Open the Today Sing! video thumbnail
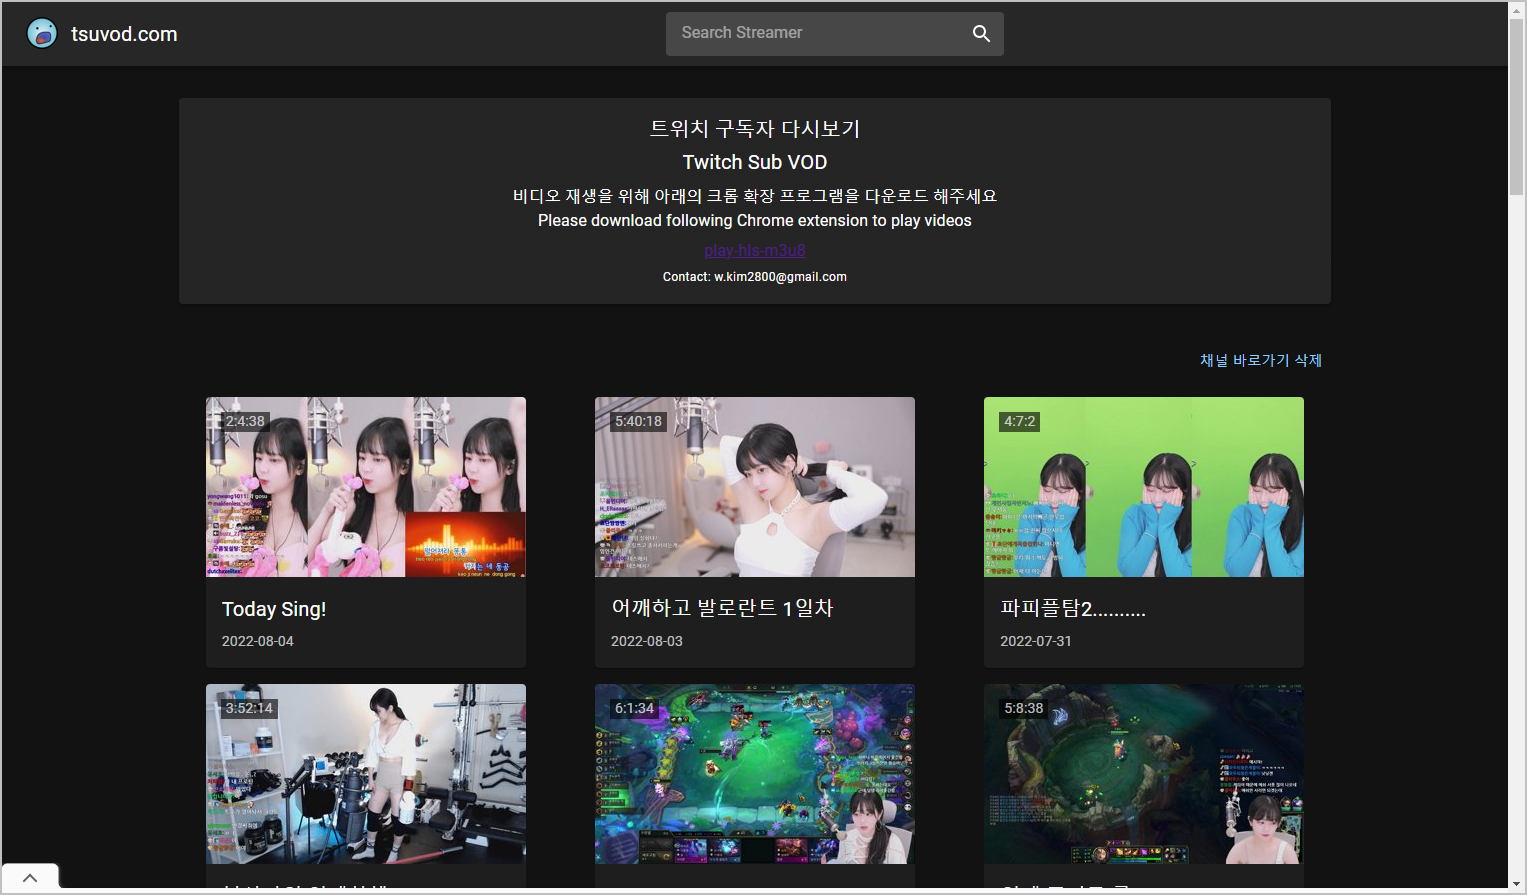This screenshot has width=1527, height=895. (366, 487)
